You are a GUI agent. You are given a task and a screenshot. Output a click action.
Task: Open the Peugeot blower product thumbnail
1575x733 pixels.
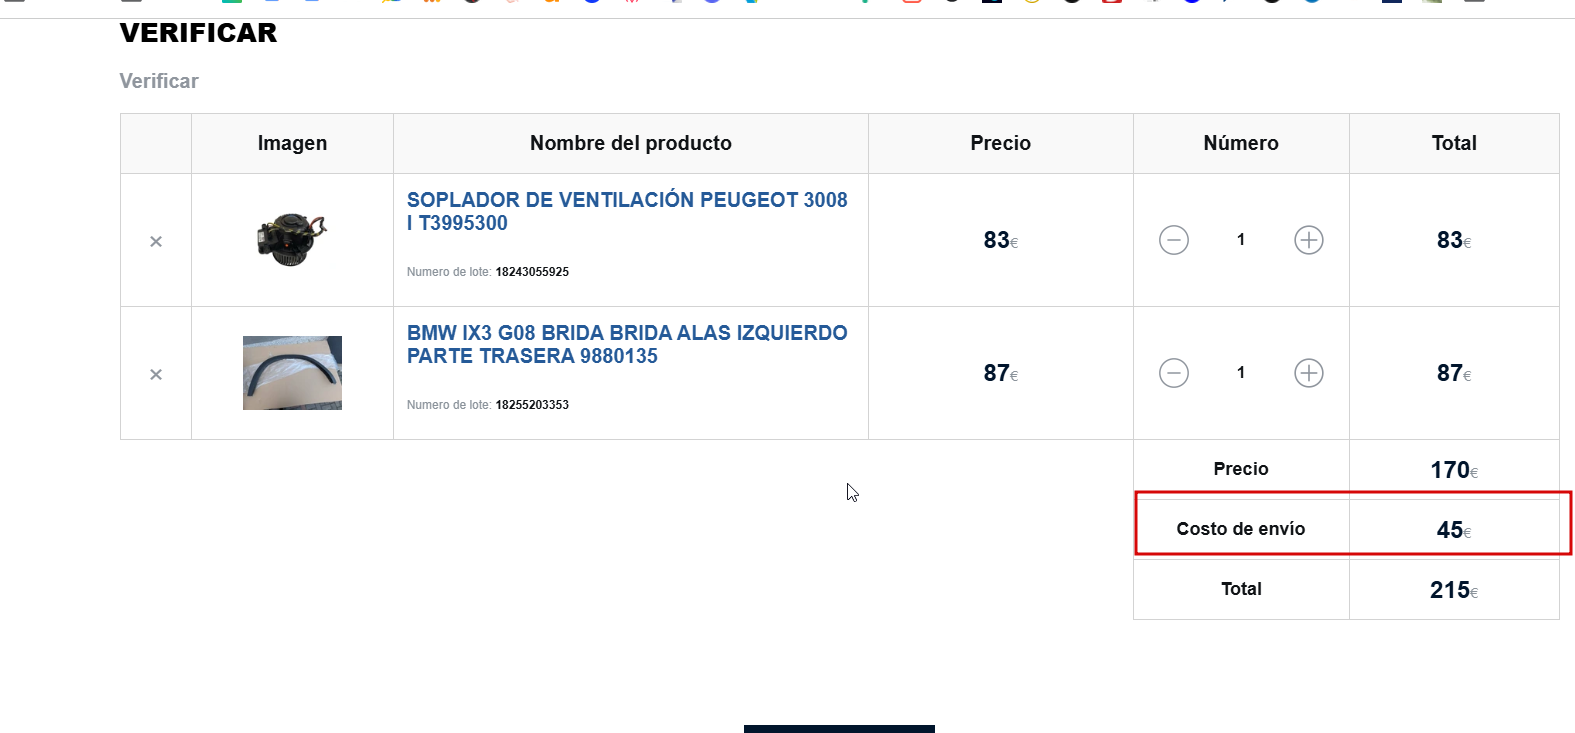point(292,240)
